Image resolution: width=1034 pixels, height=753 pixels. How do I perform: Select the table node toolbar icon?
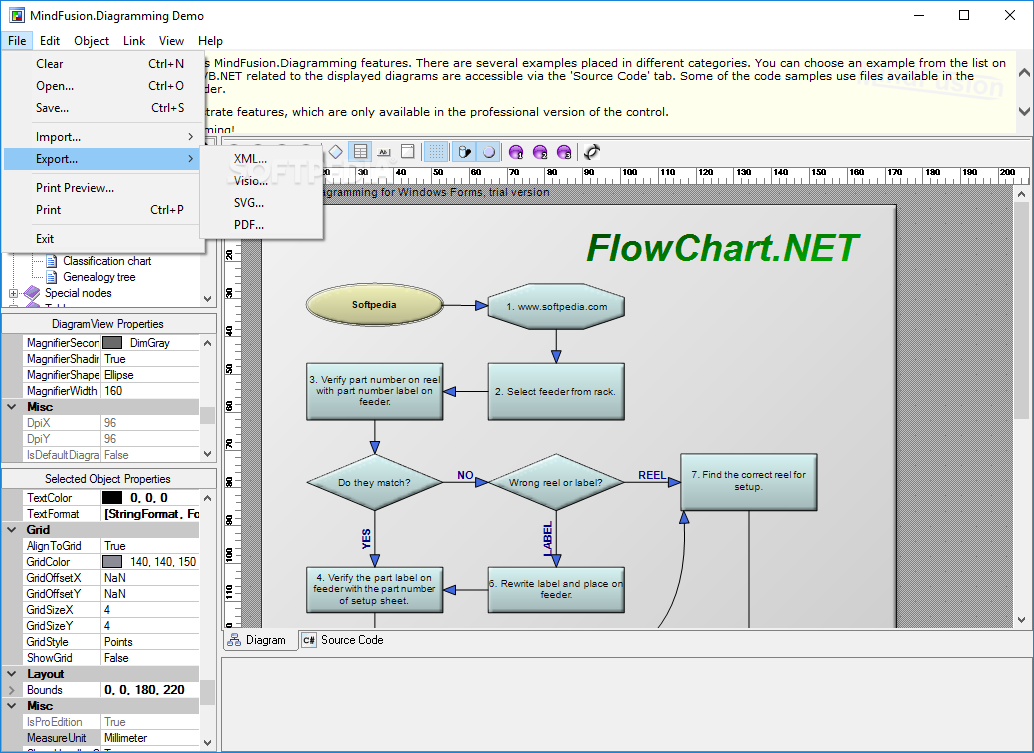click(360, 152)
